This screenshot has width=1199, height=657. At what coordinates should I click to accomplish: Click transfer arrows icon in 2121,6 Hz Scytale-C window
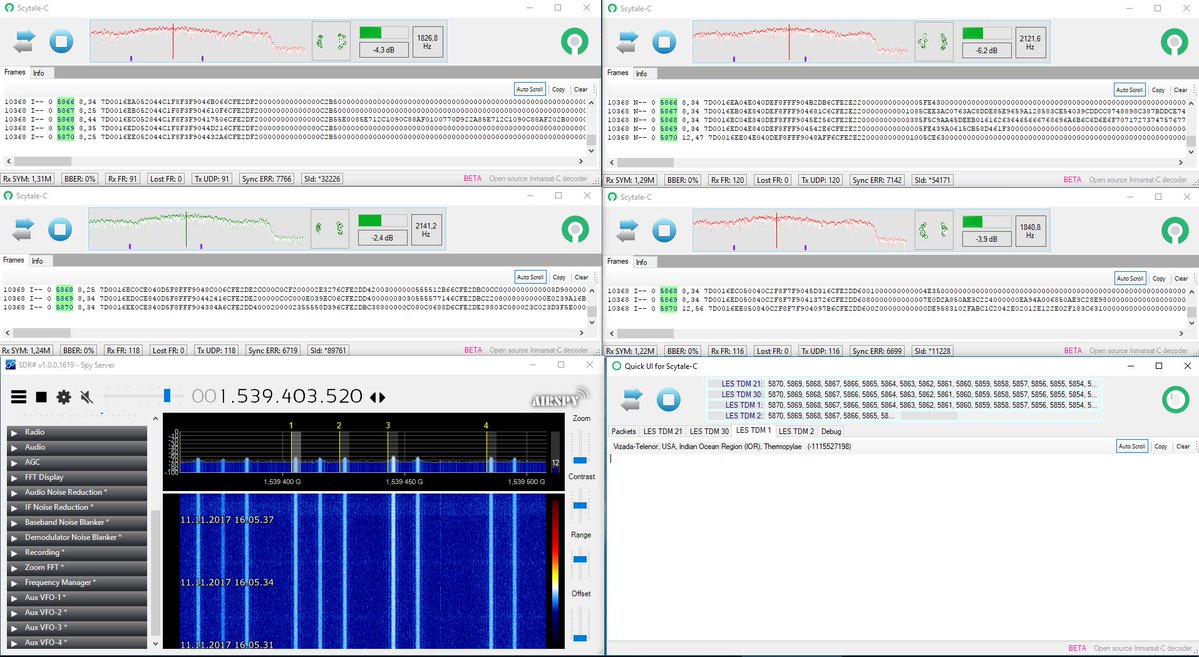tap(626, 41)
